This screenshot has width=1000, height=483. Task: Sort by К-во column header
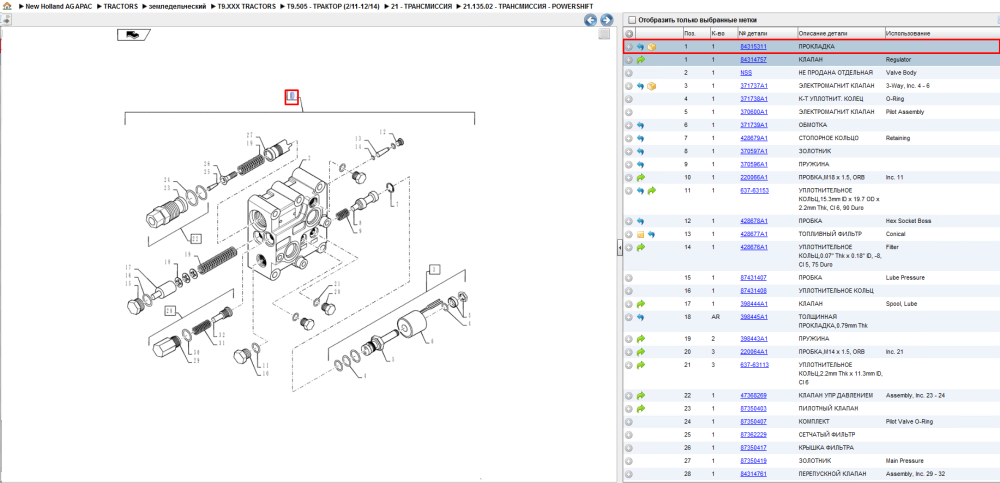(717, 33)
